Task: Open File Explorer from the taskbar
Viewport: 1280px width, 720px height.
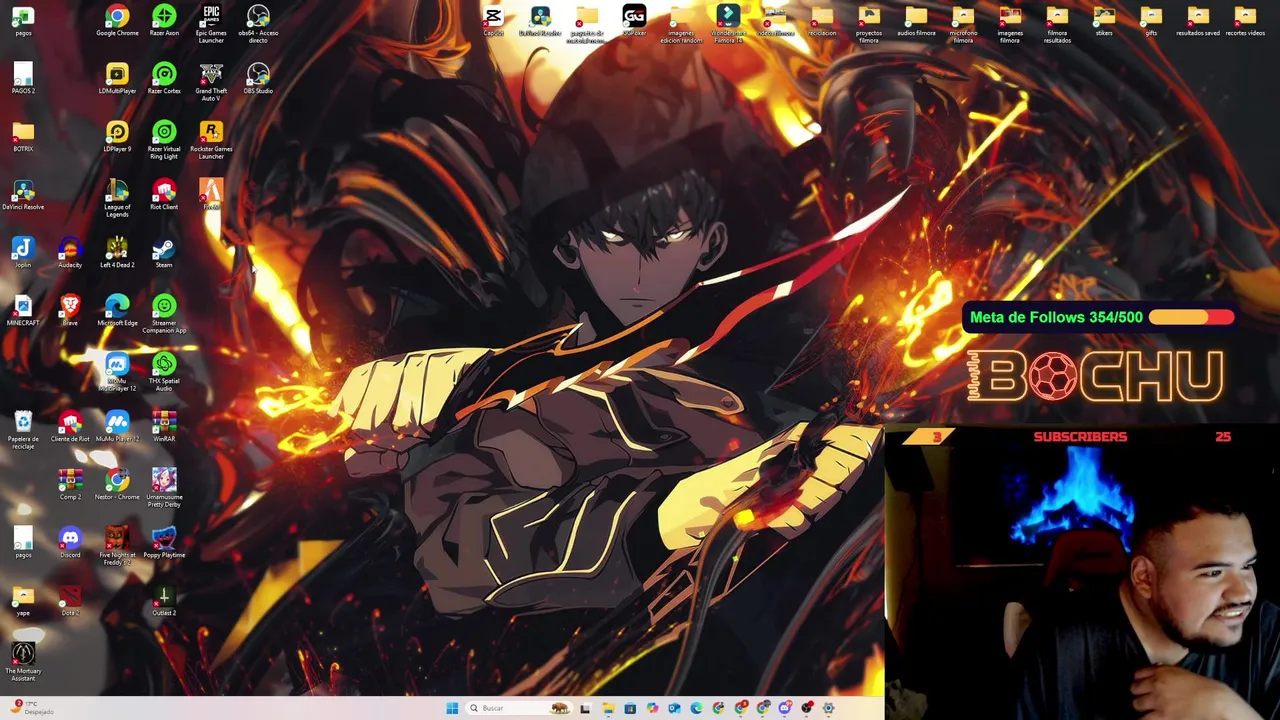Action: (608, 708)
